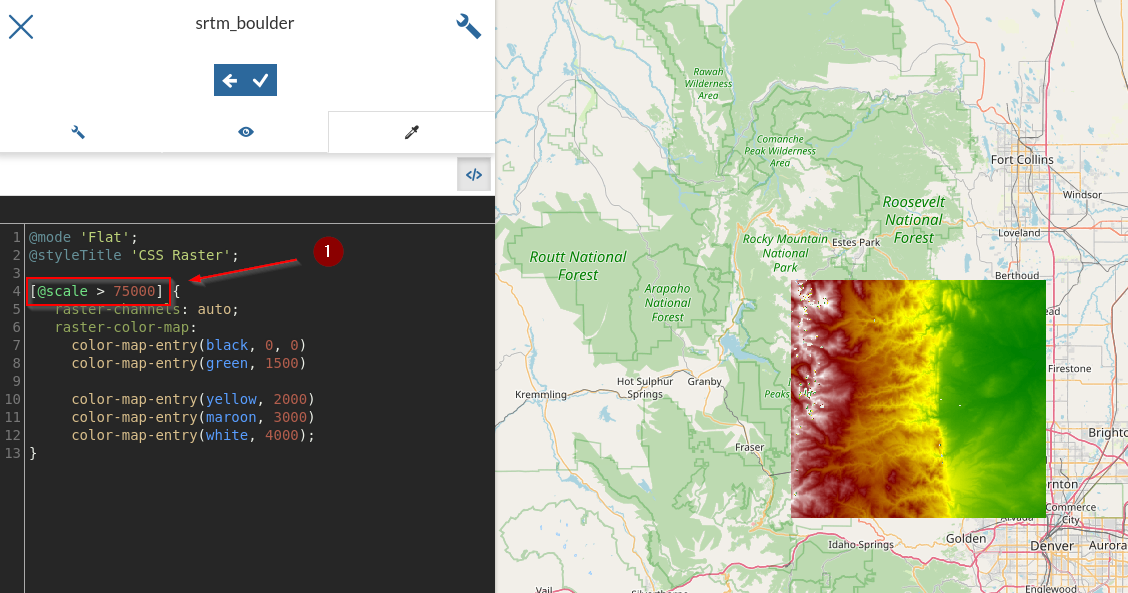1128x593 pixels.
Task: Click Granby label on the map
Action: [704, 381]
